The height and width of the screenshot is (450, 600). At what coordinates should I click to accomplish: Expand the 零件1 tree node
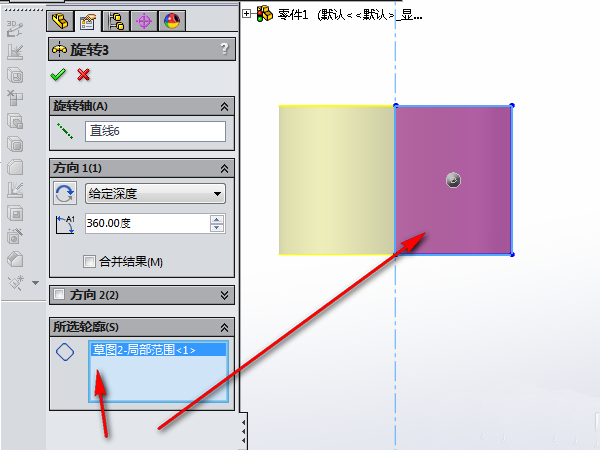pos(246,14)
